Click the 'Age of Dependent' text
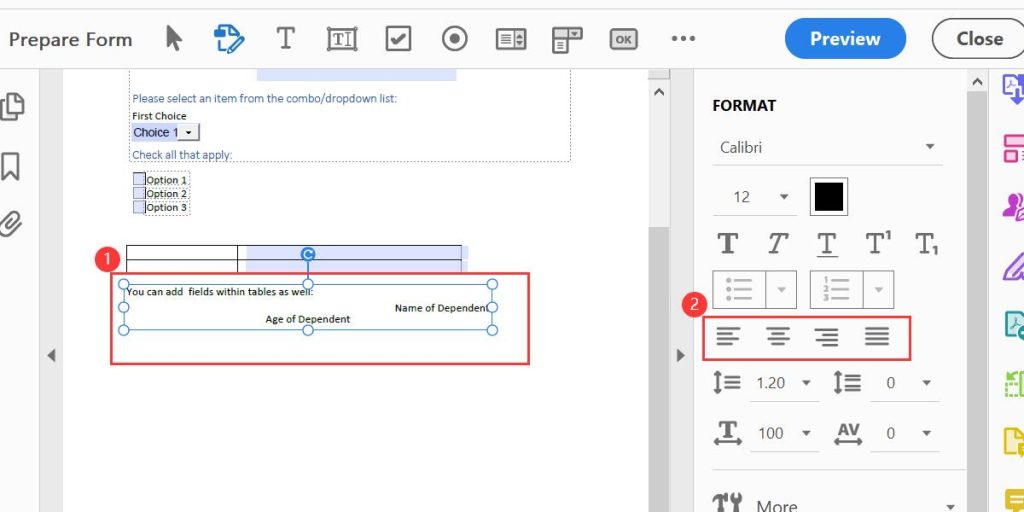 tap(308, 319)
